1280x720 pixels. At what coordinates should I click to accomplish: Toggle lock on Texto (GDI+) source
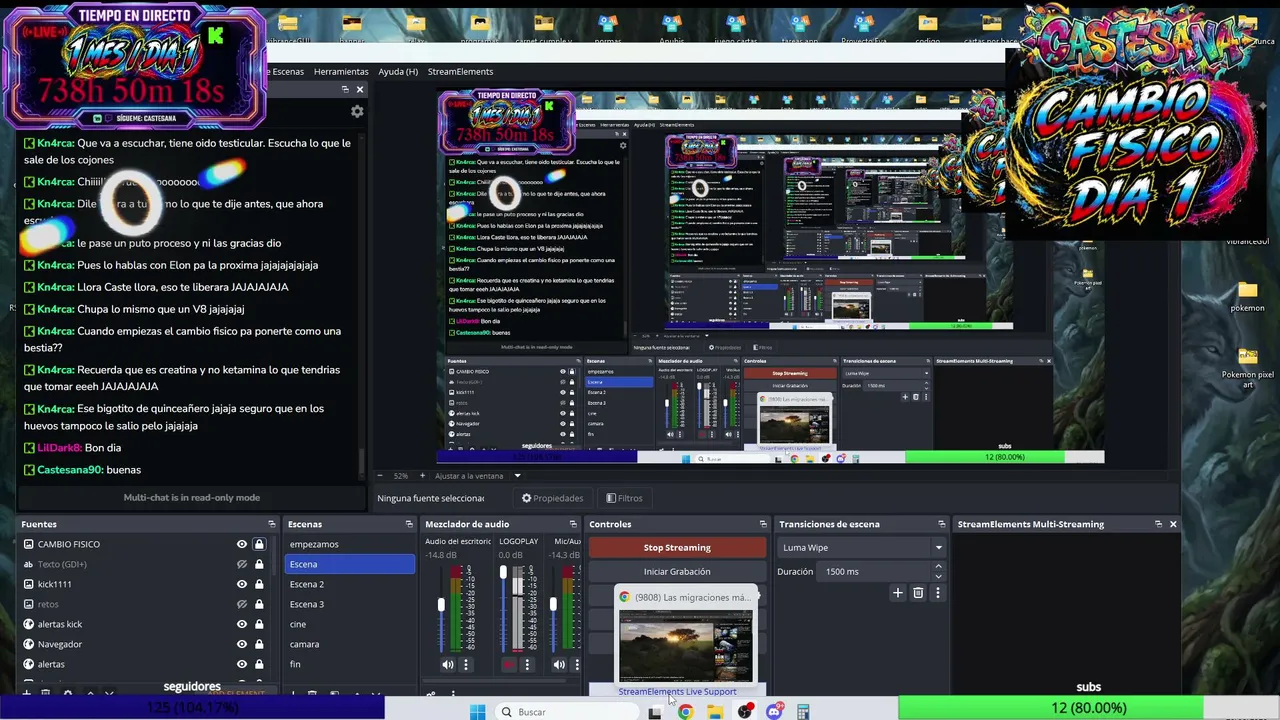pos(259,564)
